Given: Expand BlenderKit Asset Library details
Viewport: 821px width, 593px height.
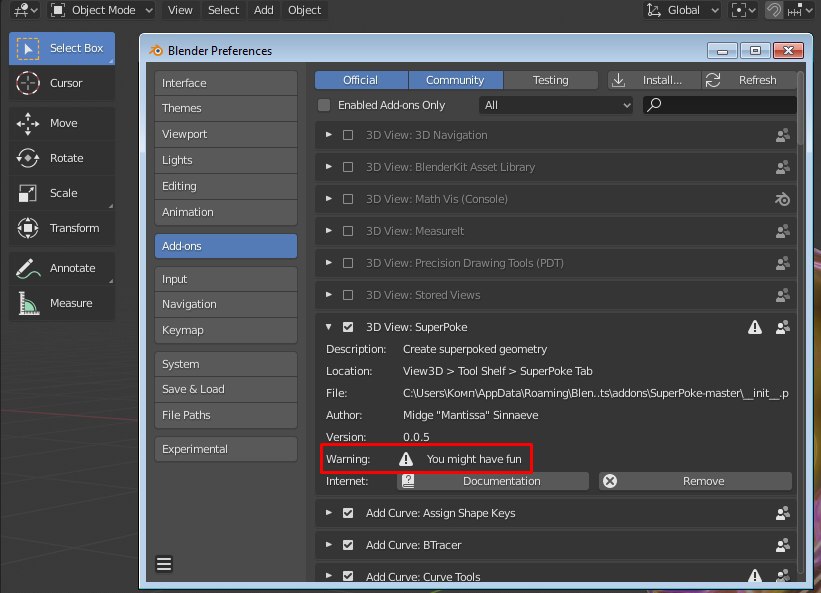Looking at the screenshot, I should (x=328, y=167).
